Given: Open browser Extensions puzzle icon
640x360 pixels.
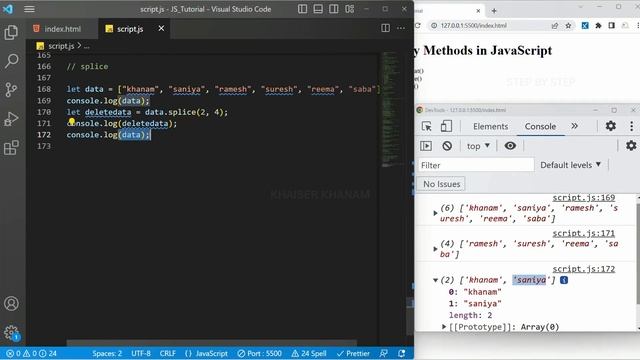Looking at the screenshot, I should (598, 25).
